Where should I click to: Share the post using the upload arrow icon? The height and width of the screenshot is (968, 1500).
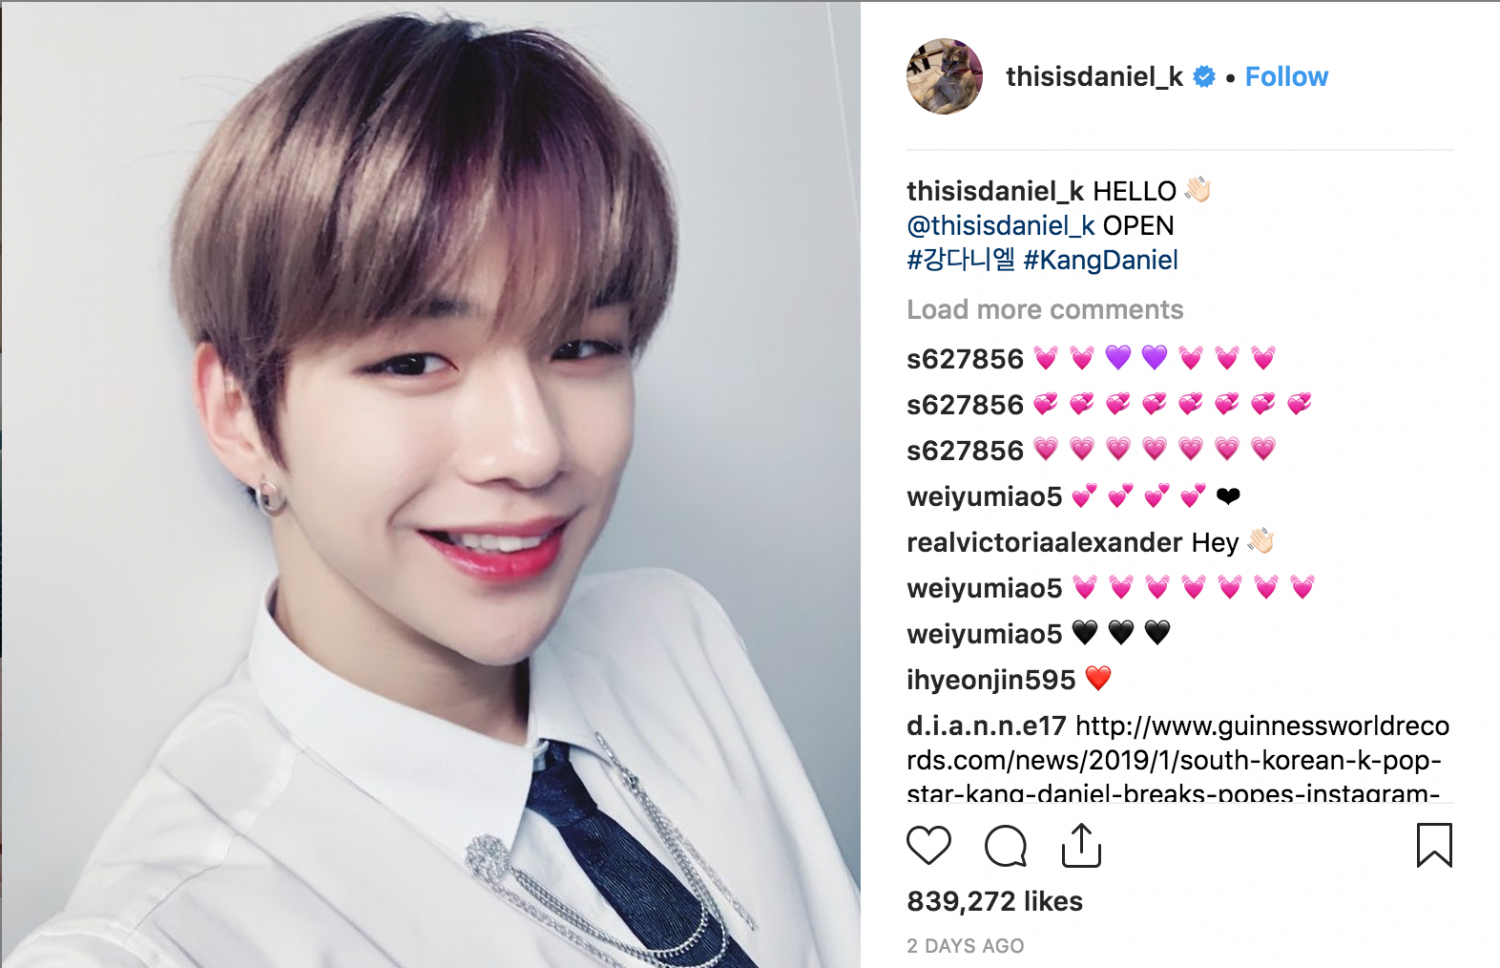tap(1081, 845)
